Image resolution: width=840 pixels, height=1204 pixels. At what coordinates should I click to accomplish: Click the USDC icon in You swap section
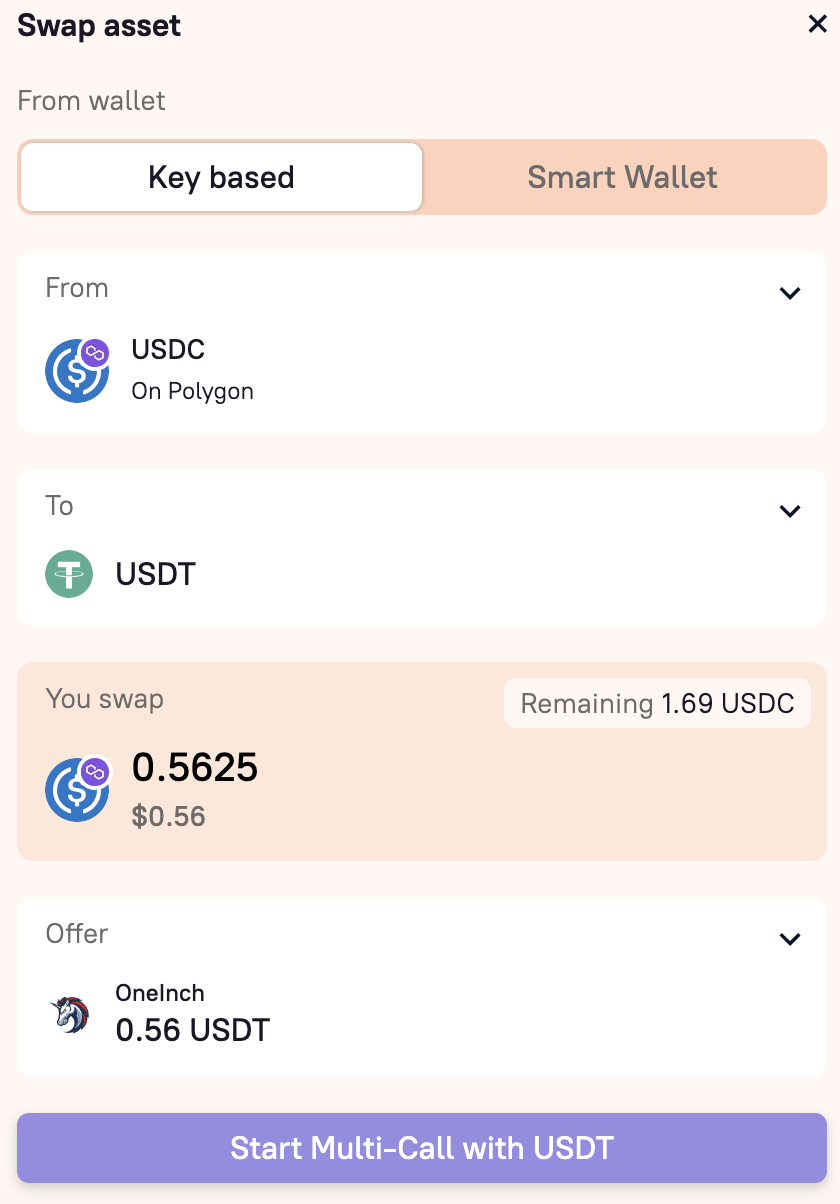point(77,788)
